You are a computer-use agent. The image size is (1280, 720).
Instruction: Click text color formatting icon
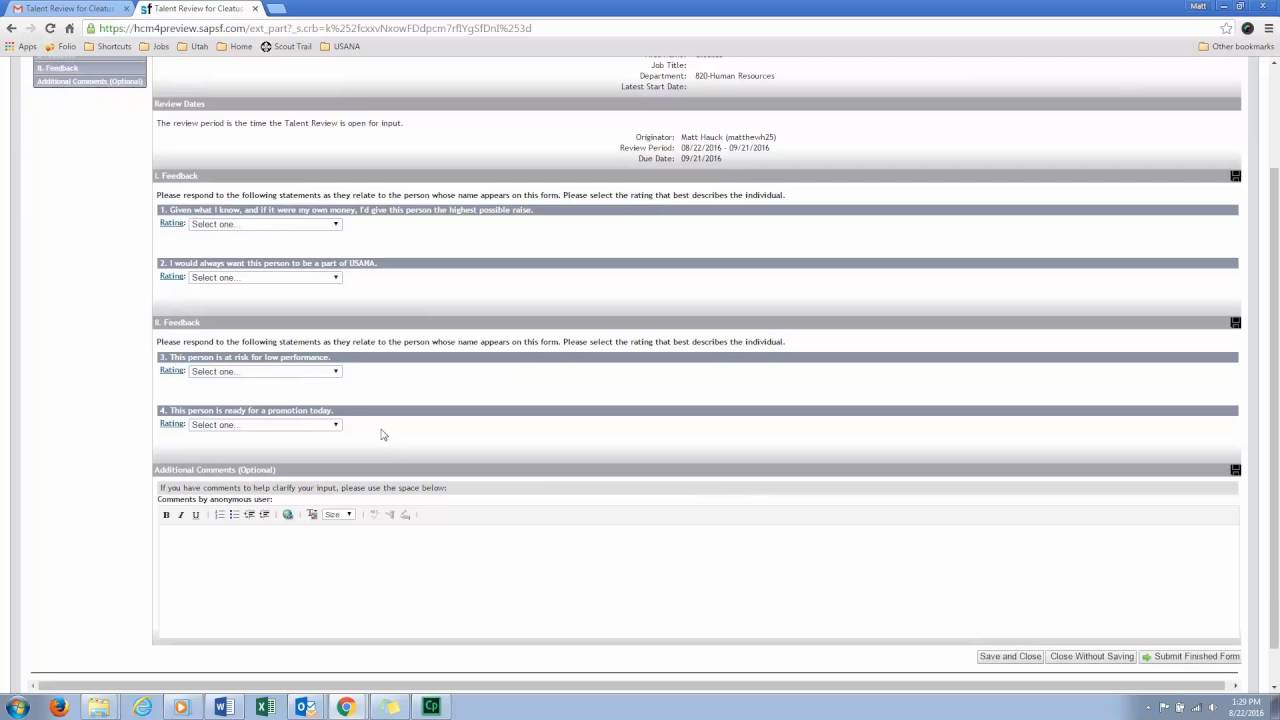tap(312, 515)
